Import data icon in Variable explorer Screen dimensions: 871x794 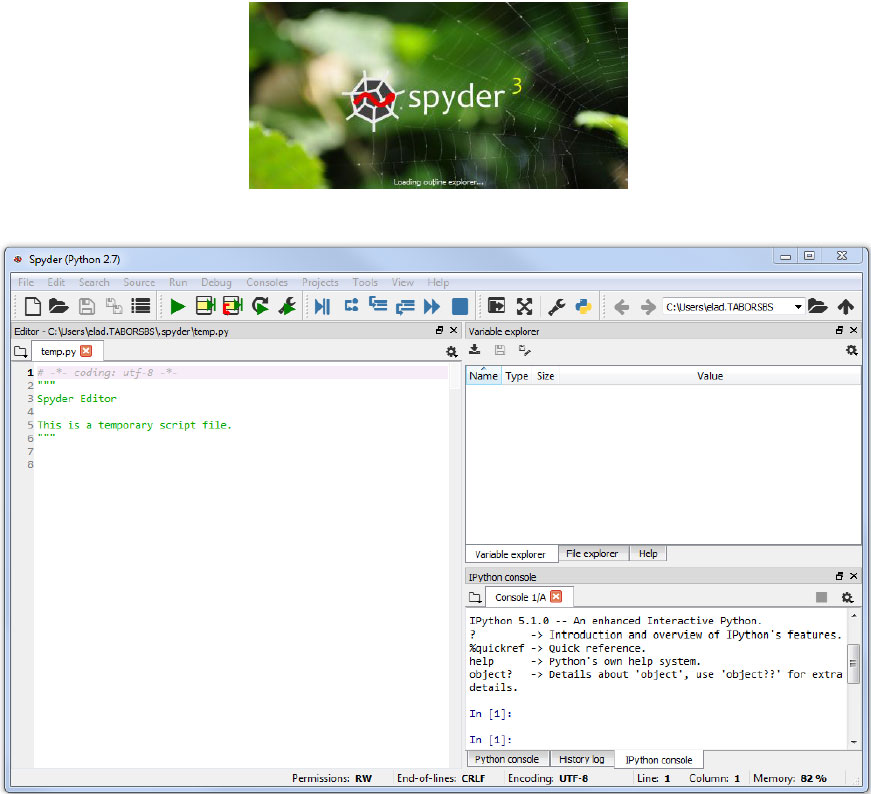click(x=474, y=349)
